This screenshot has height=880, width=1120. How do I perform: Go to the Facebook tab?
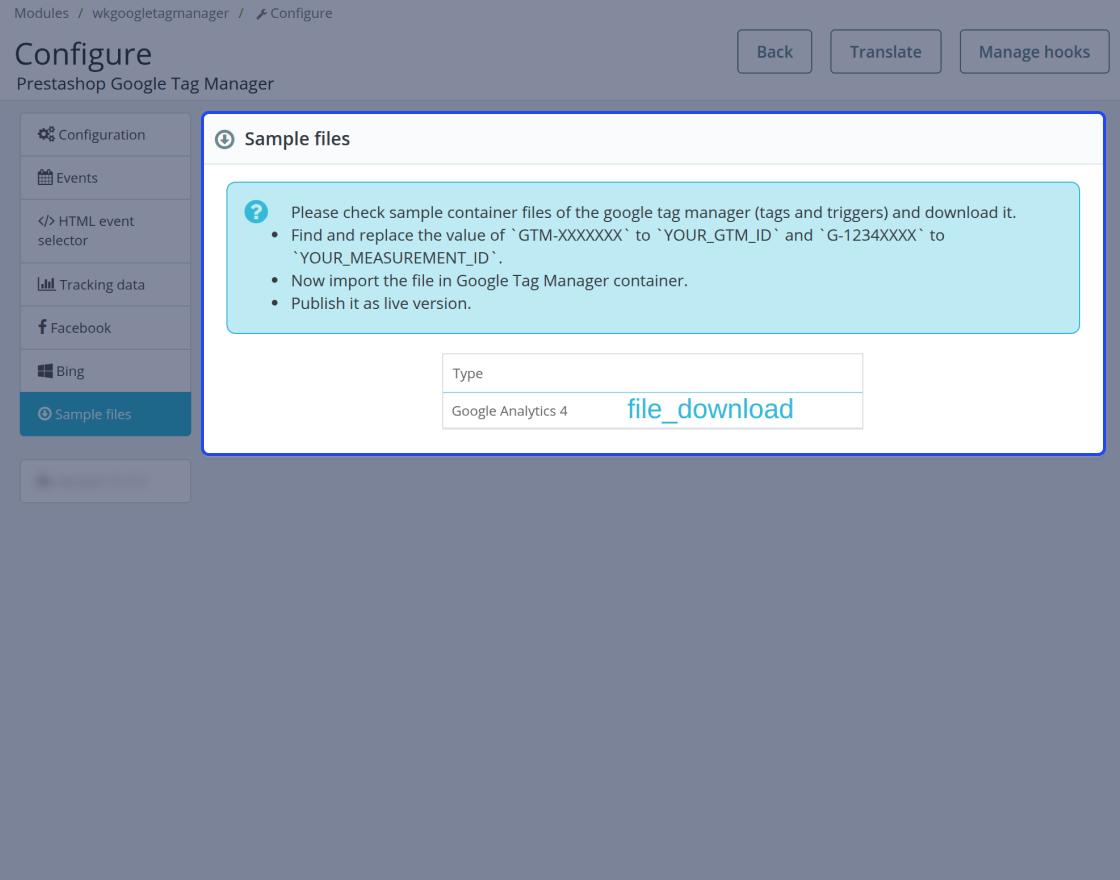106,328
